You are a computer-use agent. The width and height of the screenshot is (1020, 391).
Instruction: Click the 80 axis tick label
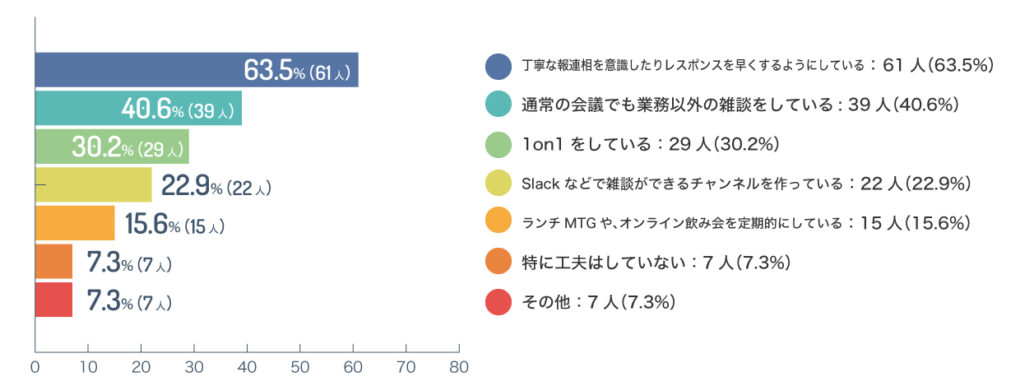pos(459,367)
